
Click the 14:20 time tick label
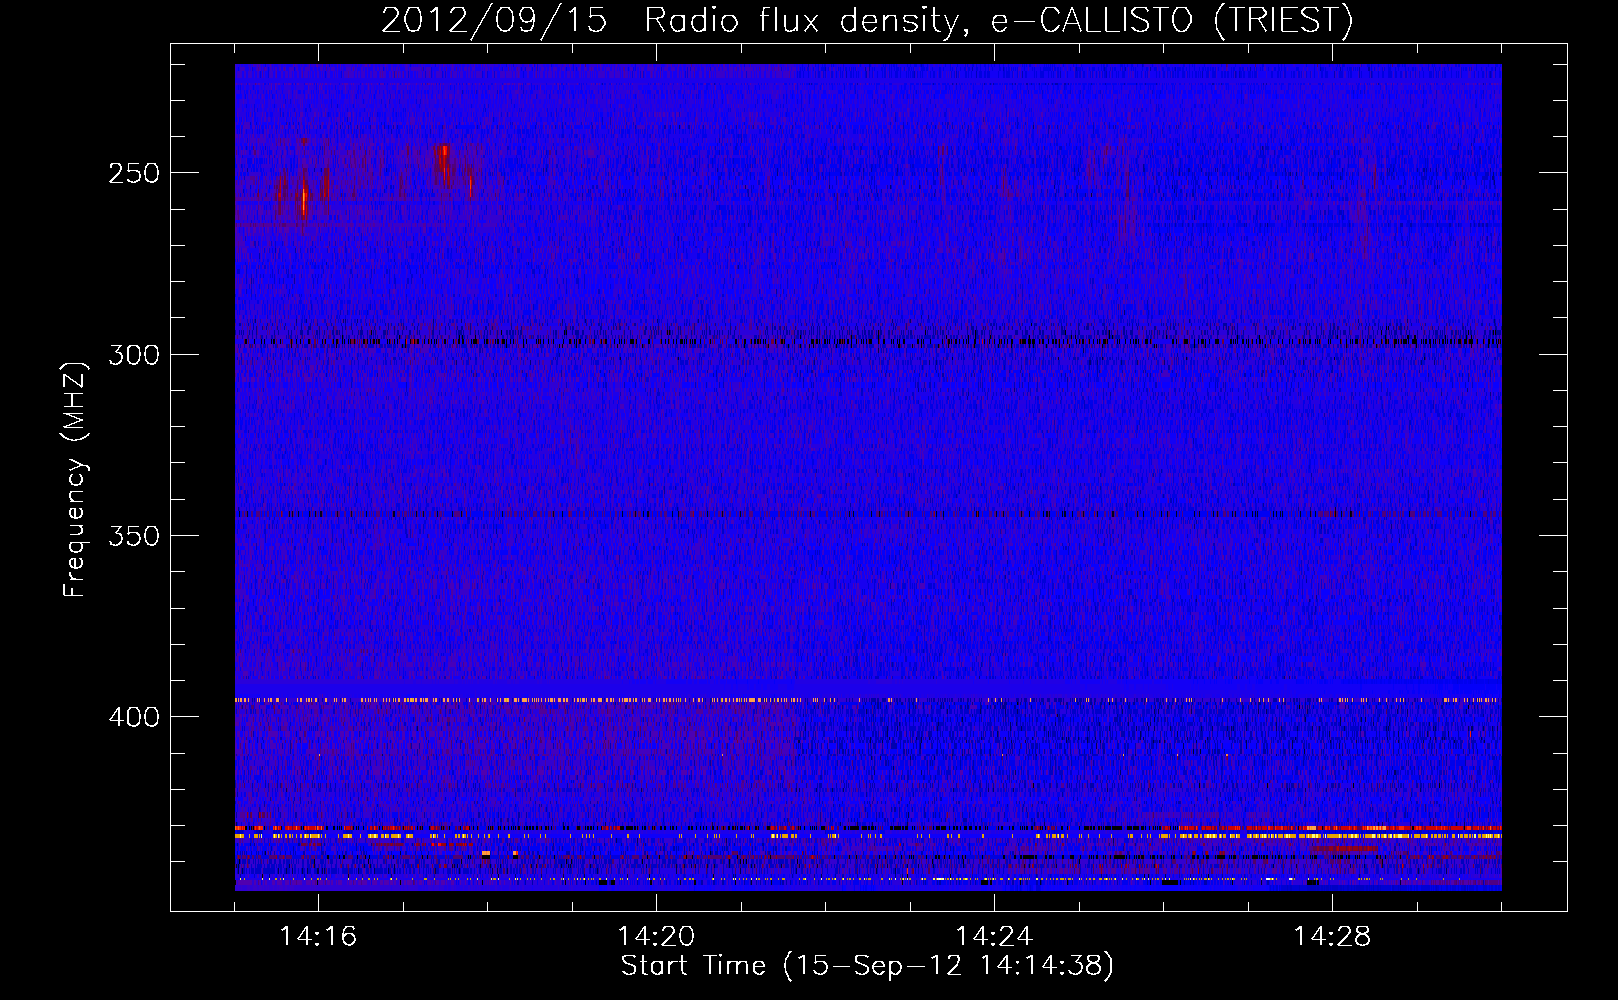[656, 937]
